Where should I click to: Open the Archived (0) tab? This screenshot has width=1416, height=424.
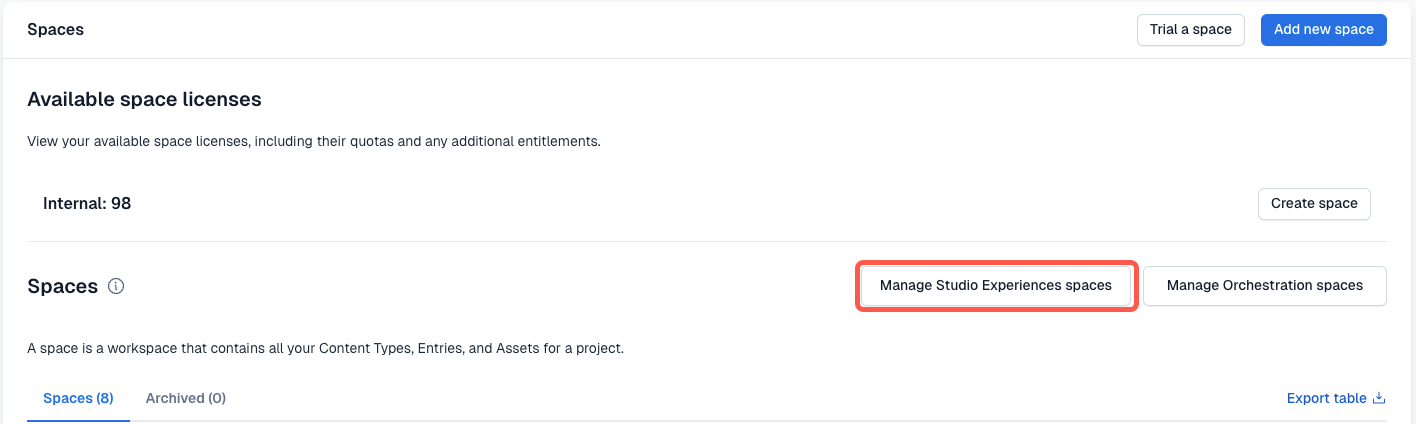tap(185, 398)
